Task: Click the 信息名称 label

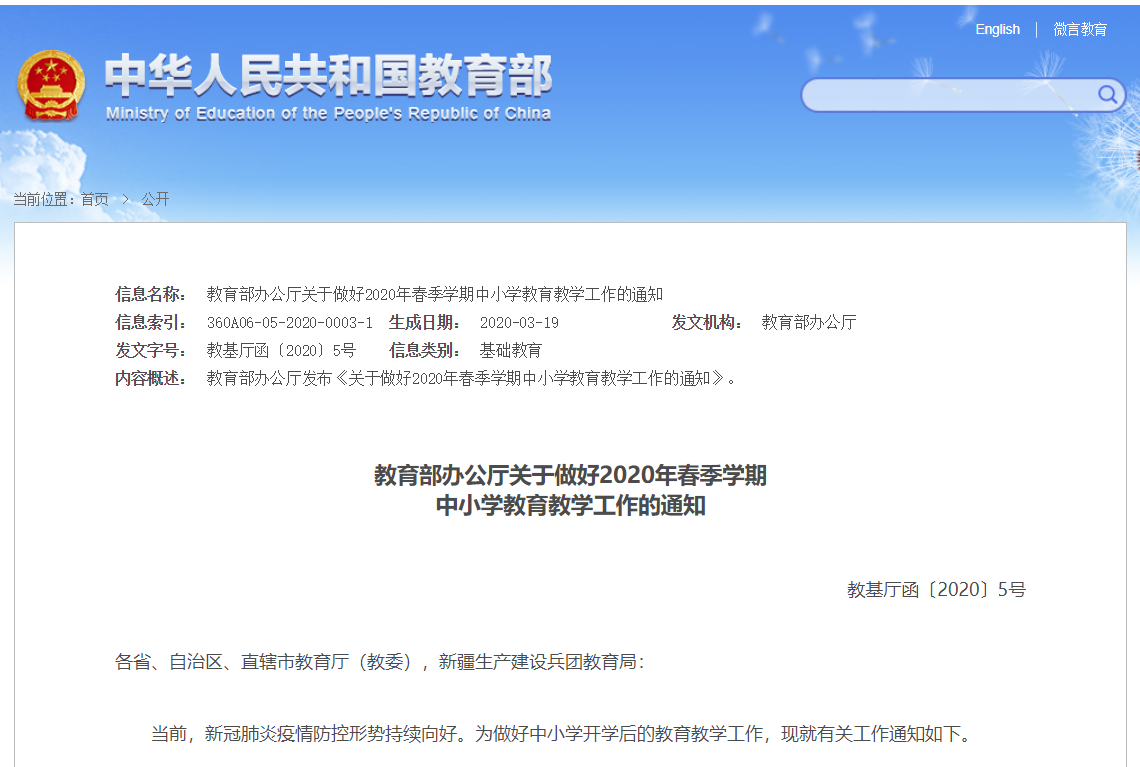Action: (150, 294)
